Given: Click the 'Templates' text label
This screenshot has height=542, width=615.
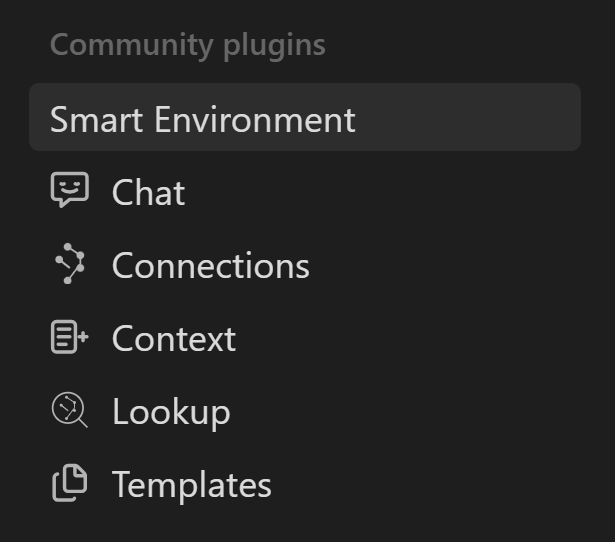Looking at the screenshot, I should 191,484.
